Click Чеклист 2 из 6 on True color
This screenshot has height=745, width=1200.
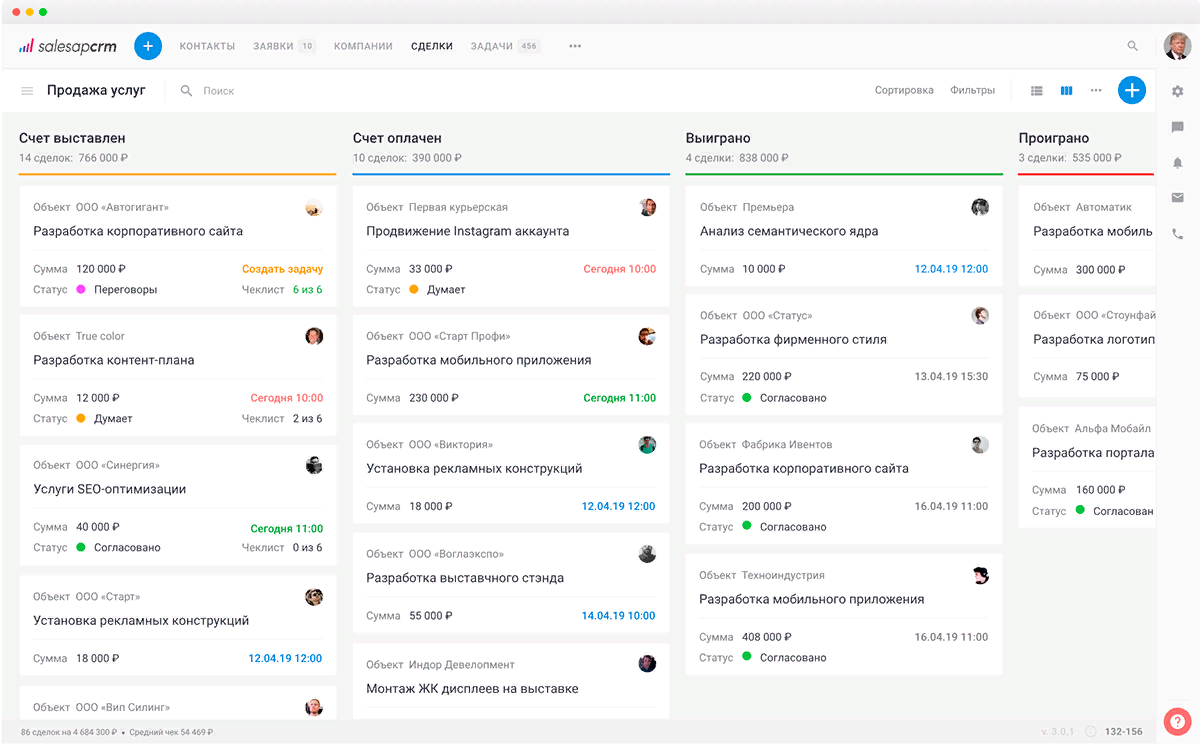click(x=282, y=418)
